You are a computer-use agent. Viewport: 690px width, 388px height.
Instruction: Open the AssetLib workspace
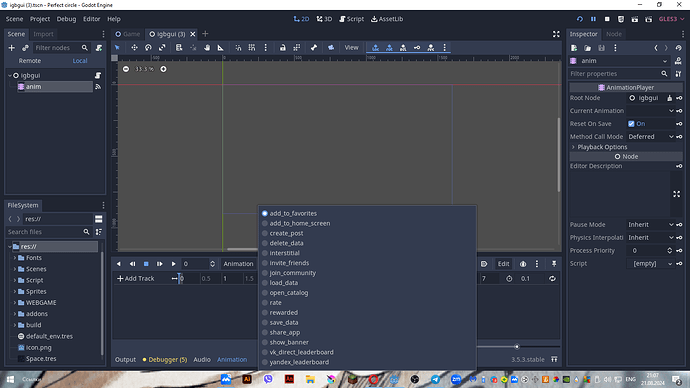click(387, 19)
